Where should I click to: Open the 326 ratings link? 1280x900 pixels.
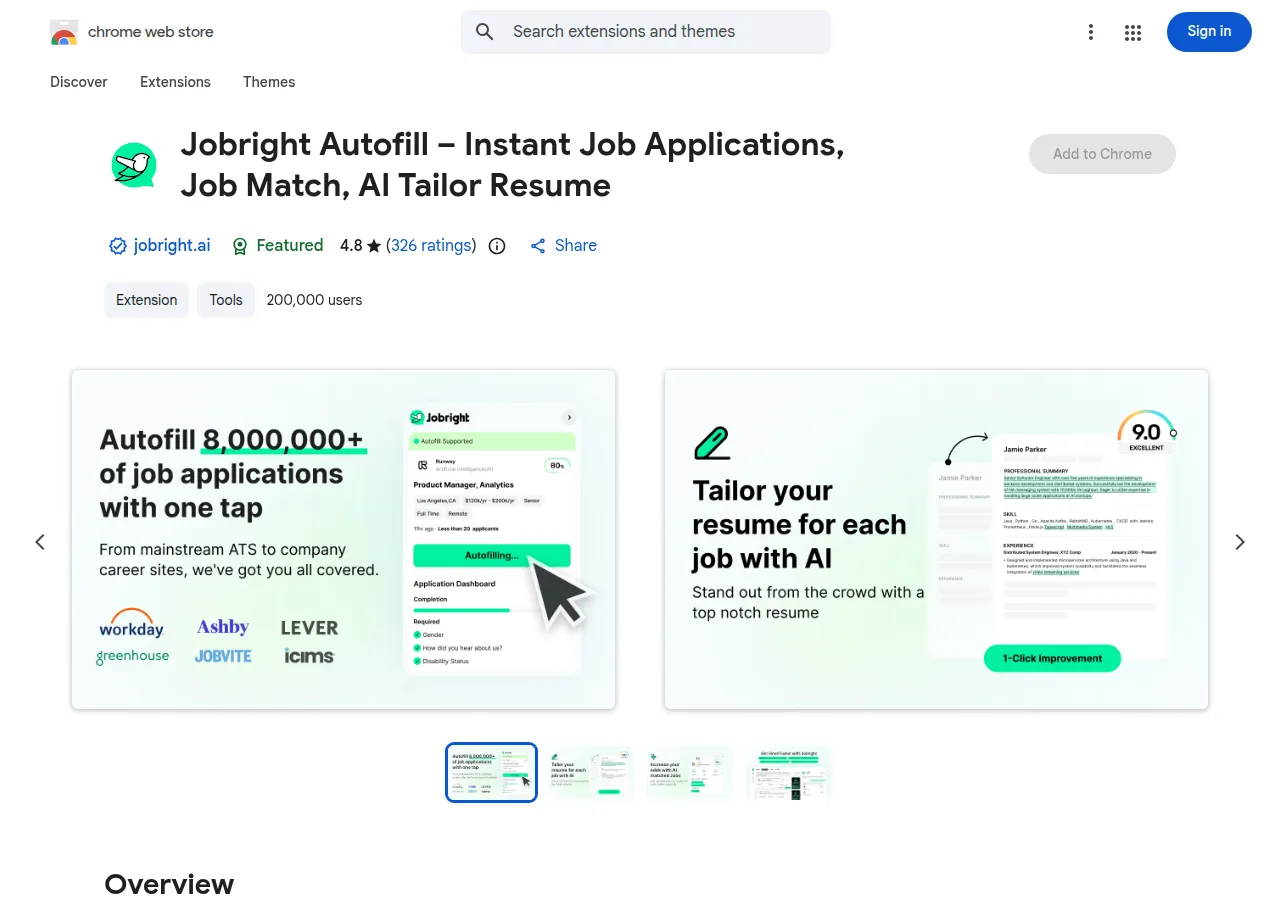(431, 246)
